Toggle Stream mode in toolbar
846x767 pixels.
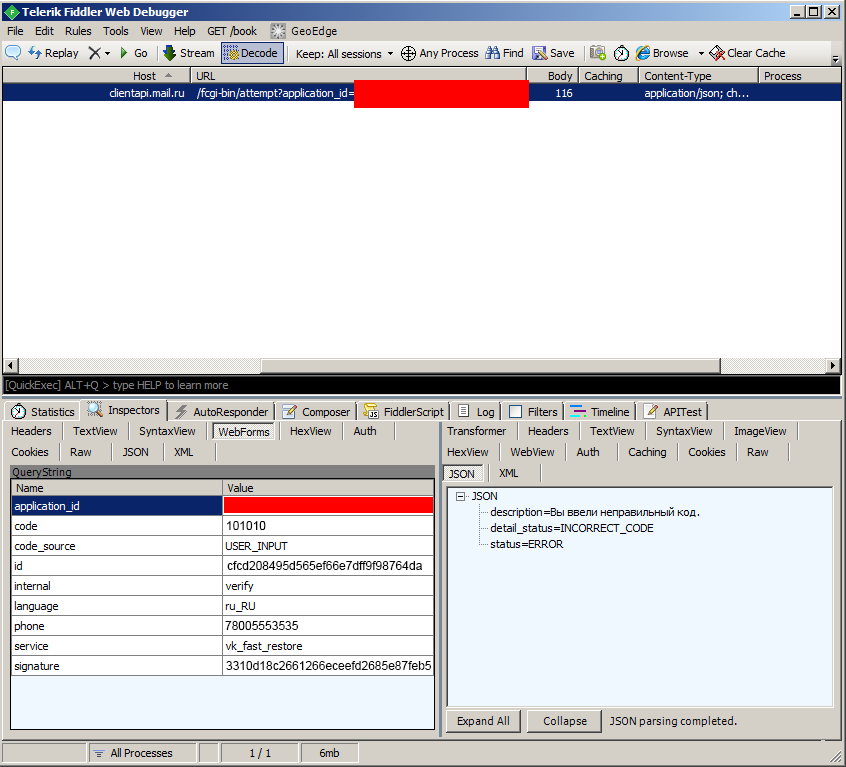click(x=188, y=53)
